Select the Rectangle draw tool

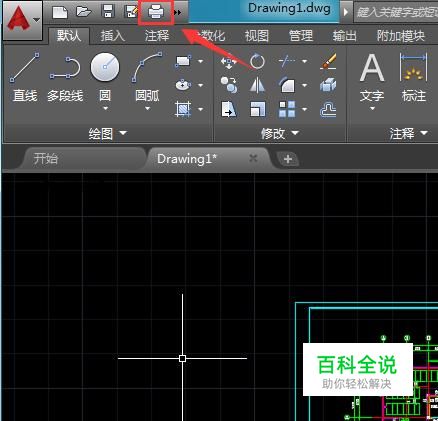[183, 61]
